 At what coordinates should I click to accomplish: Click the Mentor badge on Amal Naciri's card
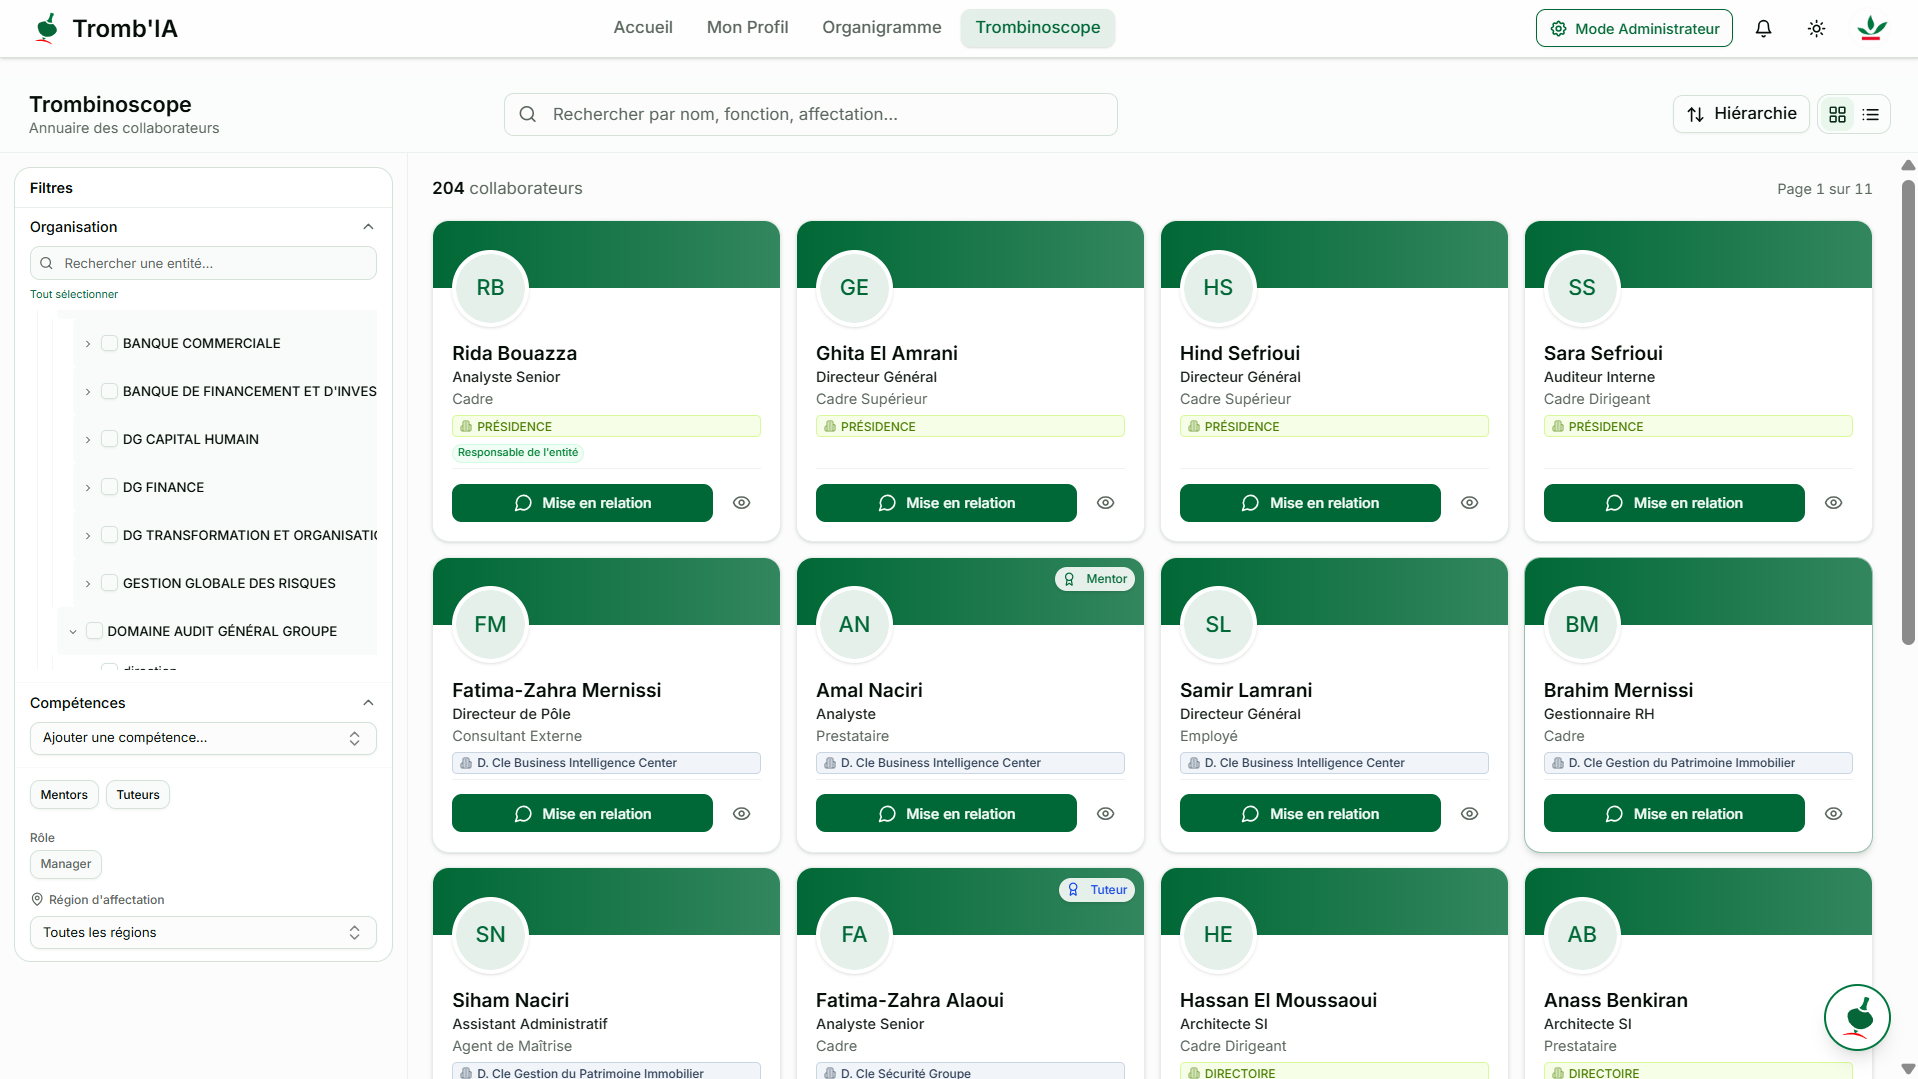[1095, 579]
